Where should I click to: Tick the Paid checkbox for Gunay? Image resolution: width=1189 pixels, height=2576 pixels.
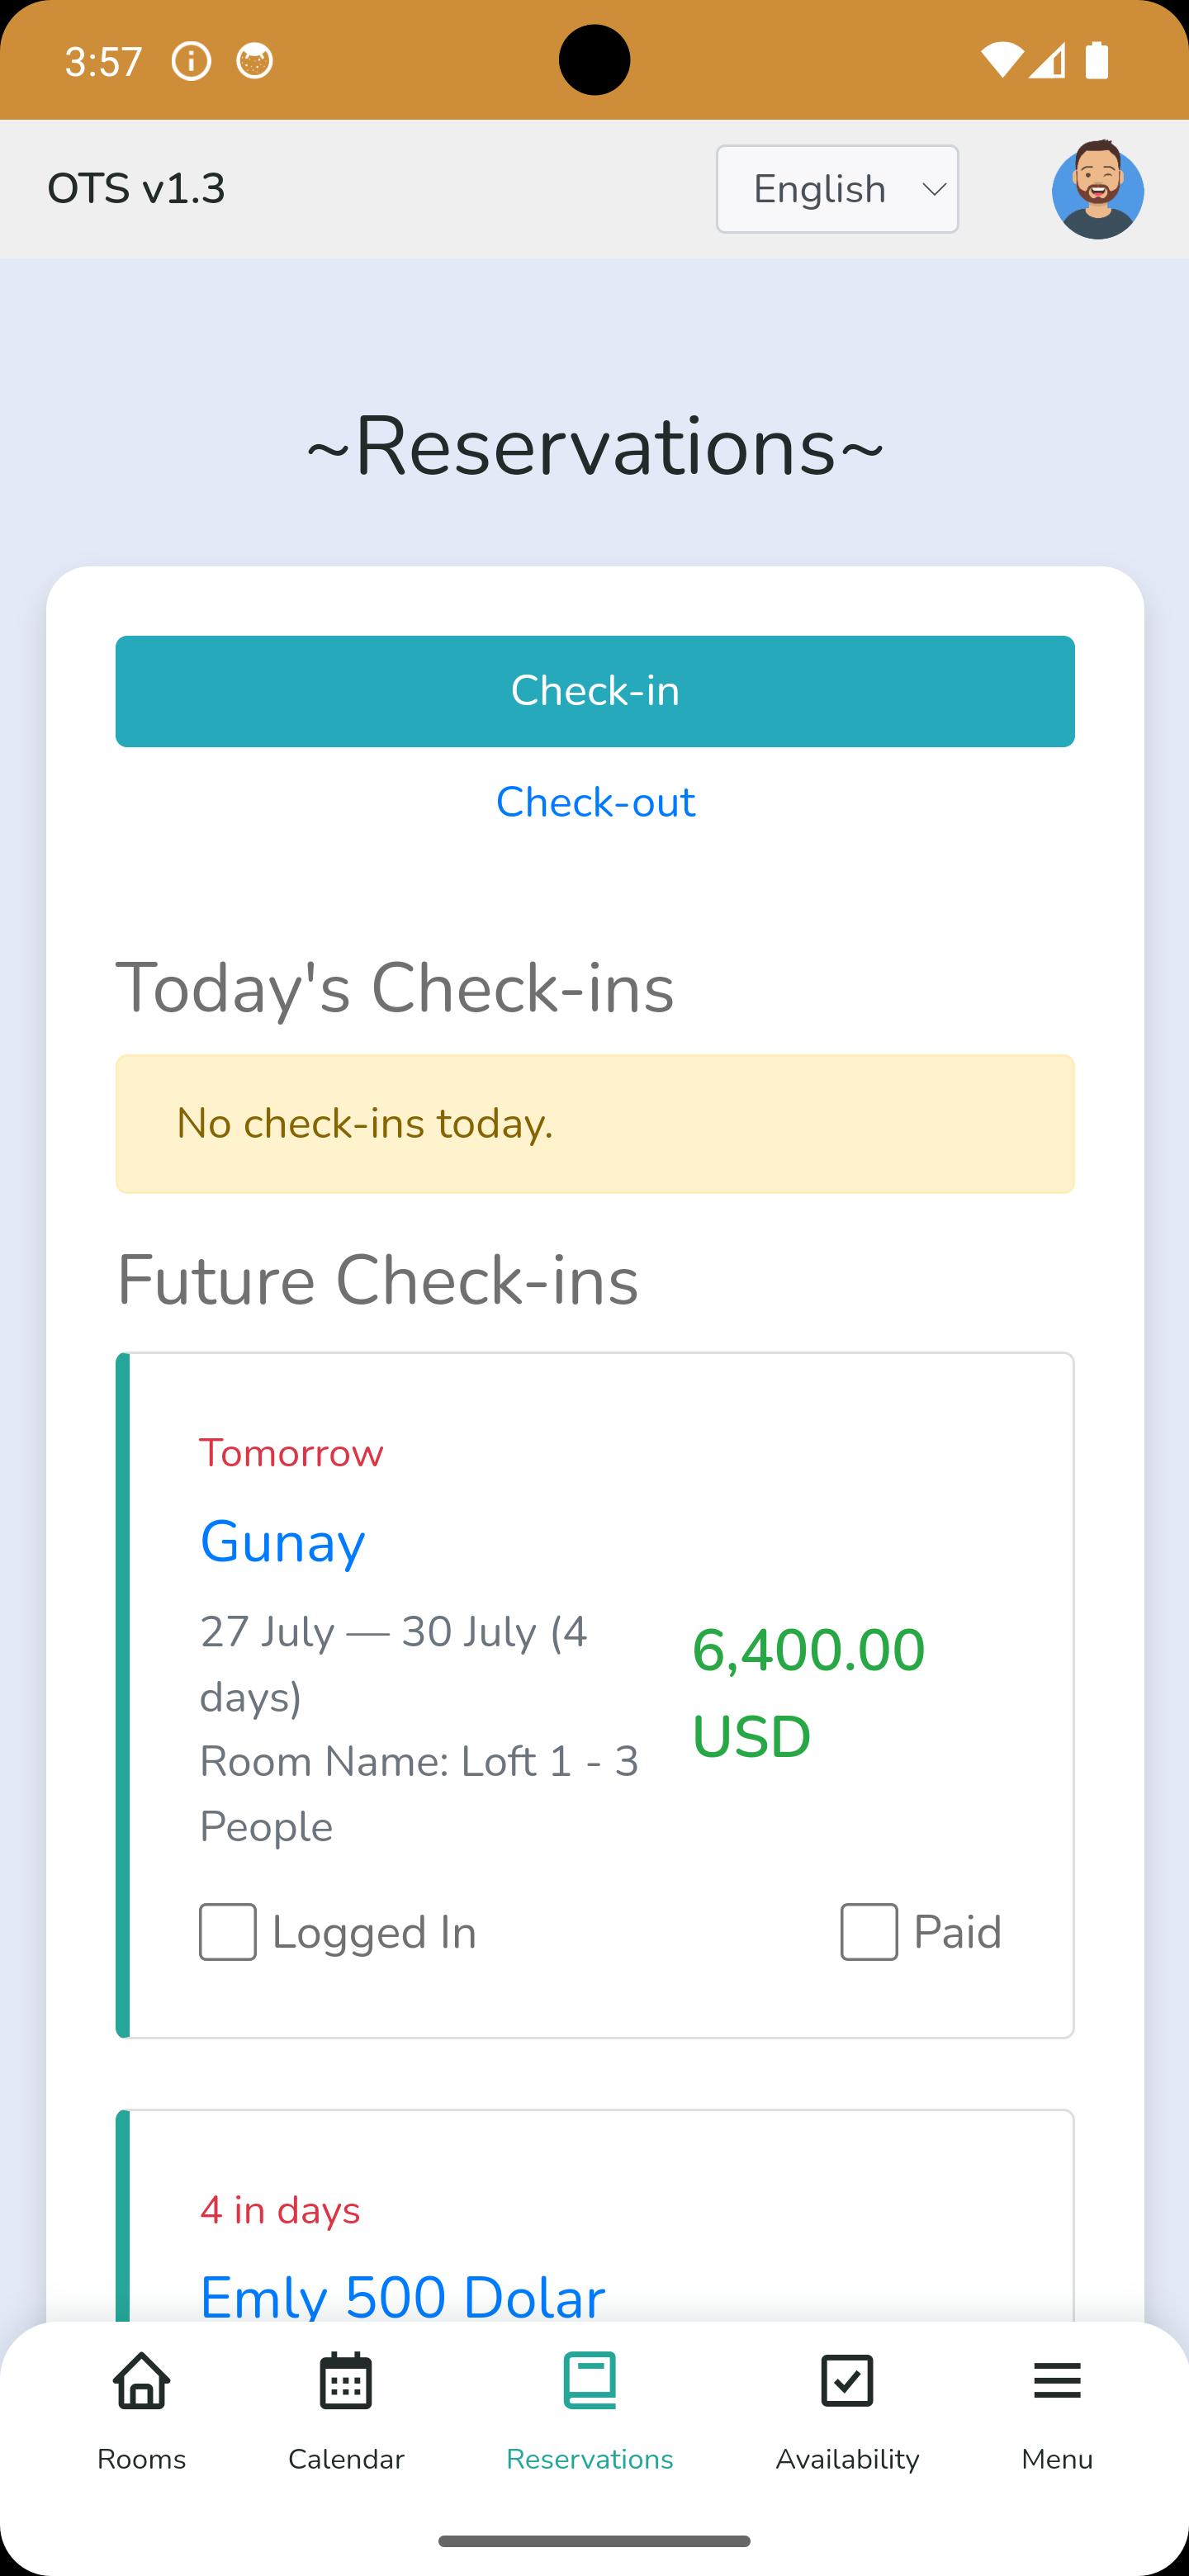tap(869, 1931)
